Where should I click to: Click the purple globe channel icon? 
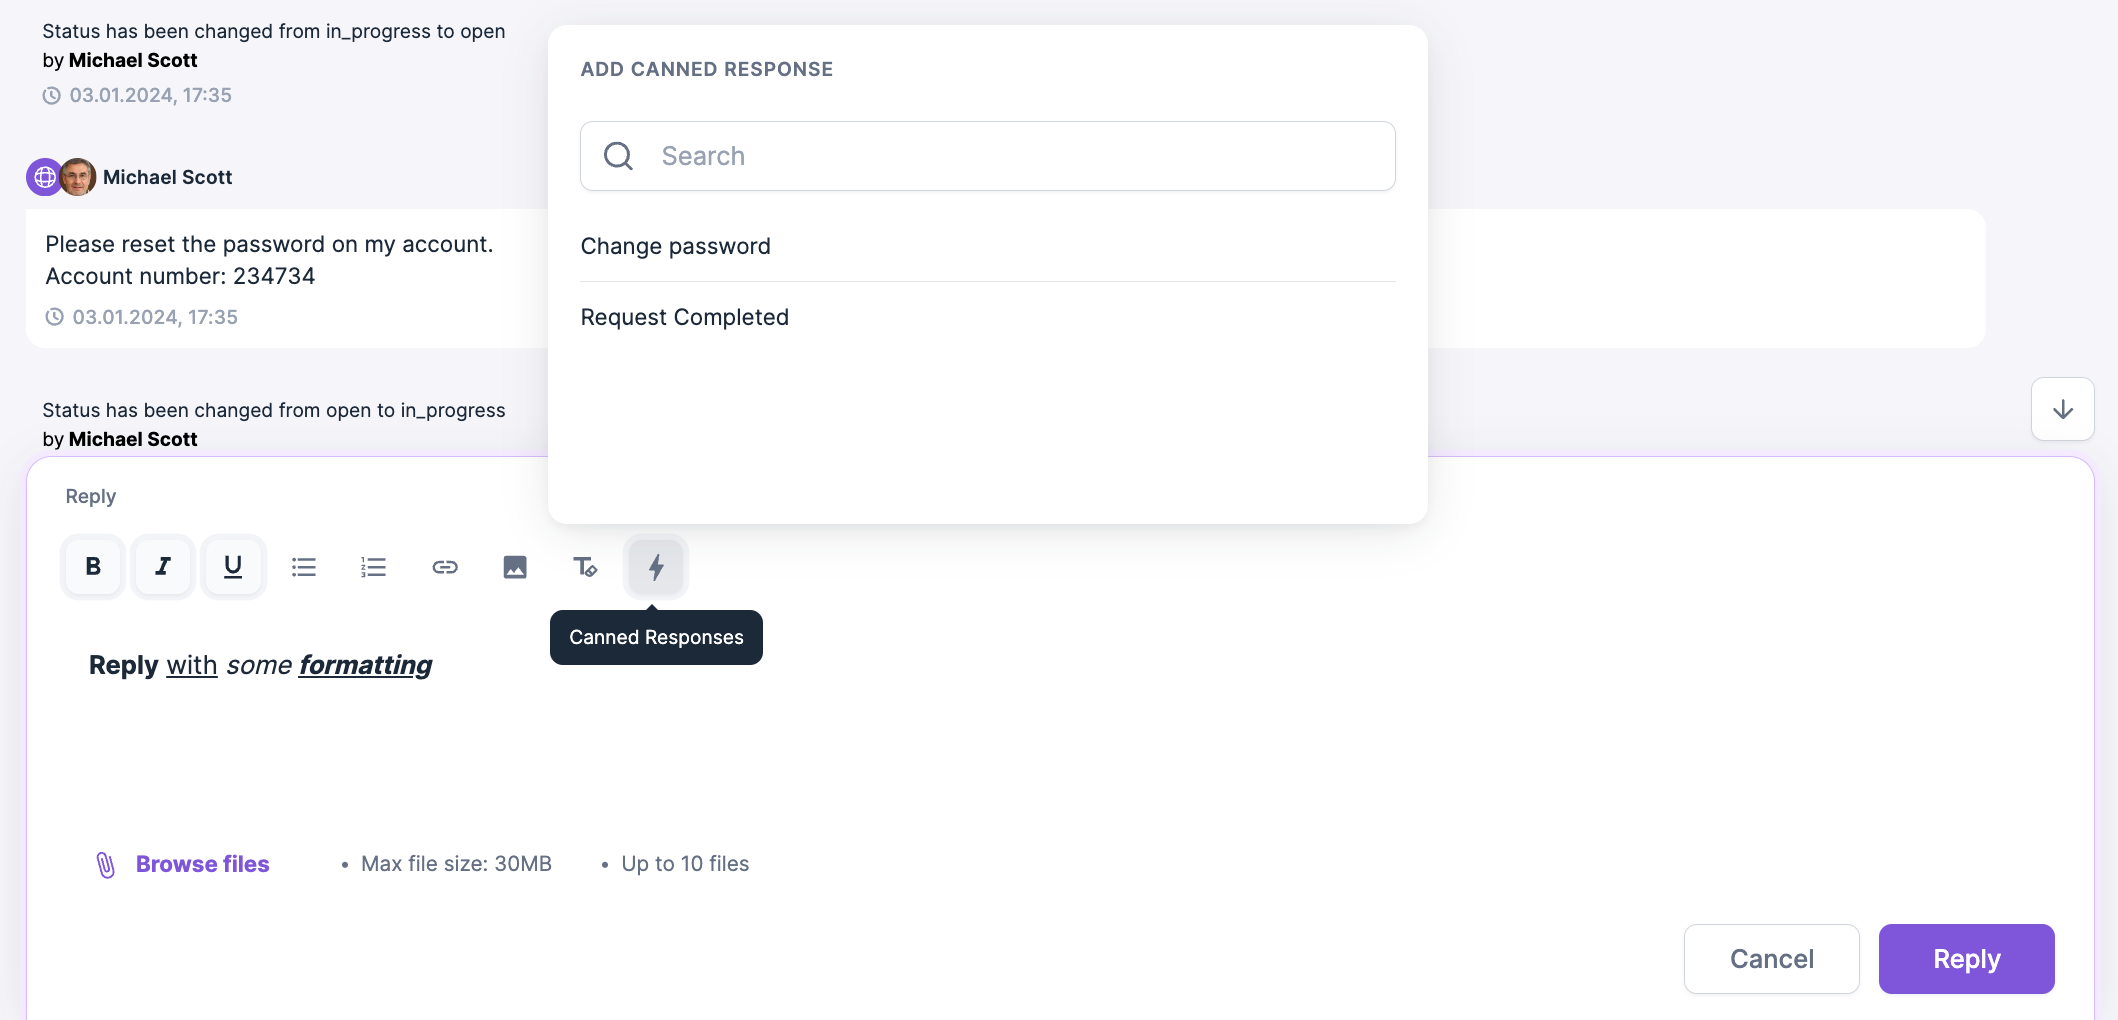[44, 177]
